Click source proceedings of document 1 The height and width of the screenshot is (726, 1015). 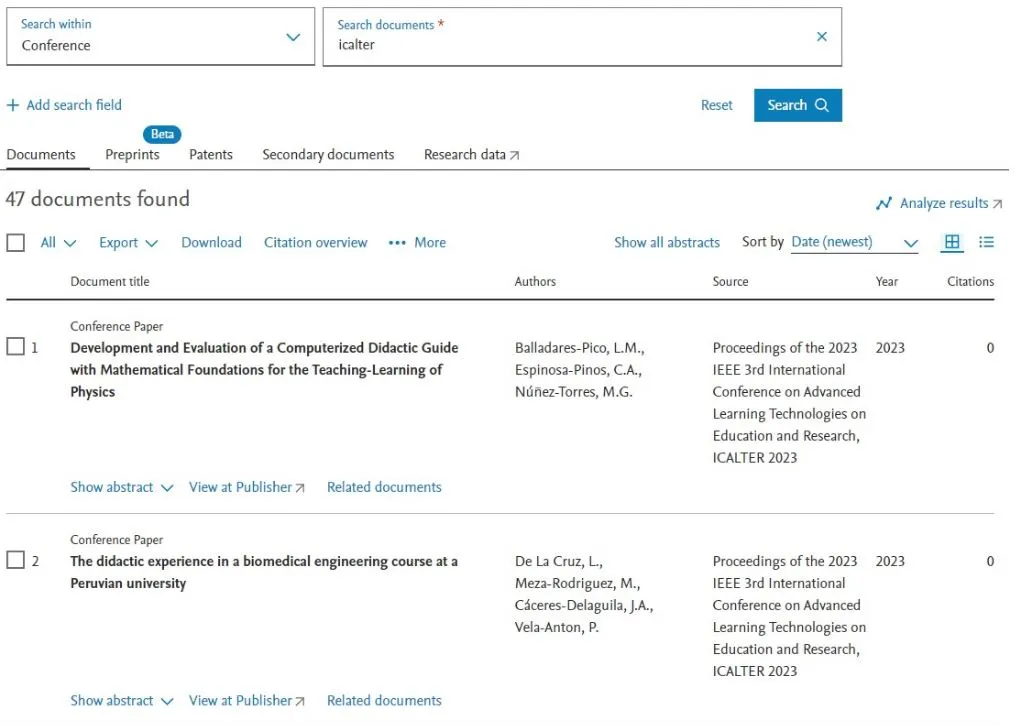click(789, 402)
